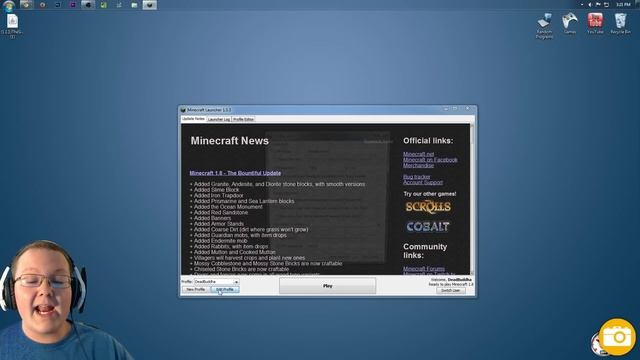Open the Windows Start orb
The height and width of the screenshot is (360, 640).
click(9, 5)
